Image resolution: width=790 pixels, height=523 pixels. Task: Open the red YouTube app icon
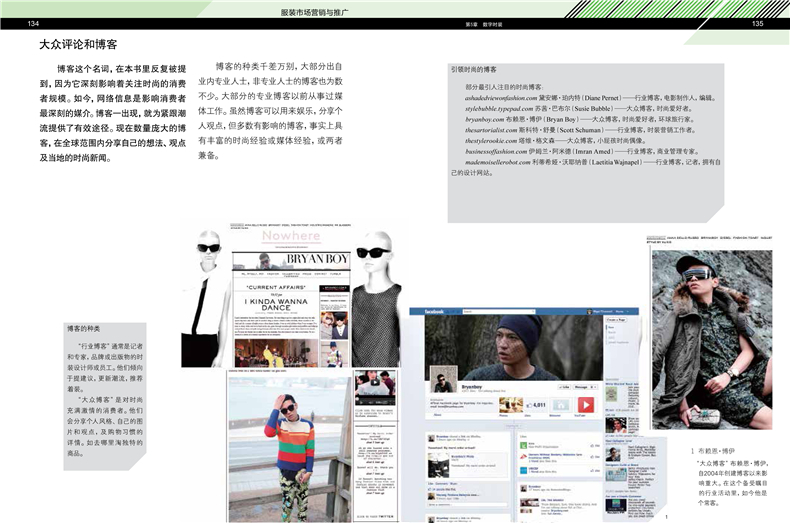point(586,405)
